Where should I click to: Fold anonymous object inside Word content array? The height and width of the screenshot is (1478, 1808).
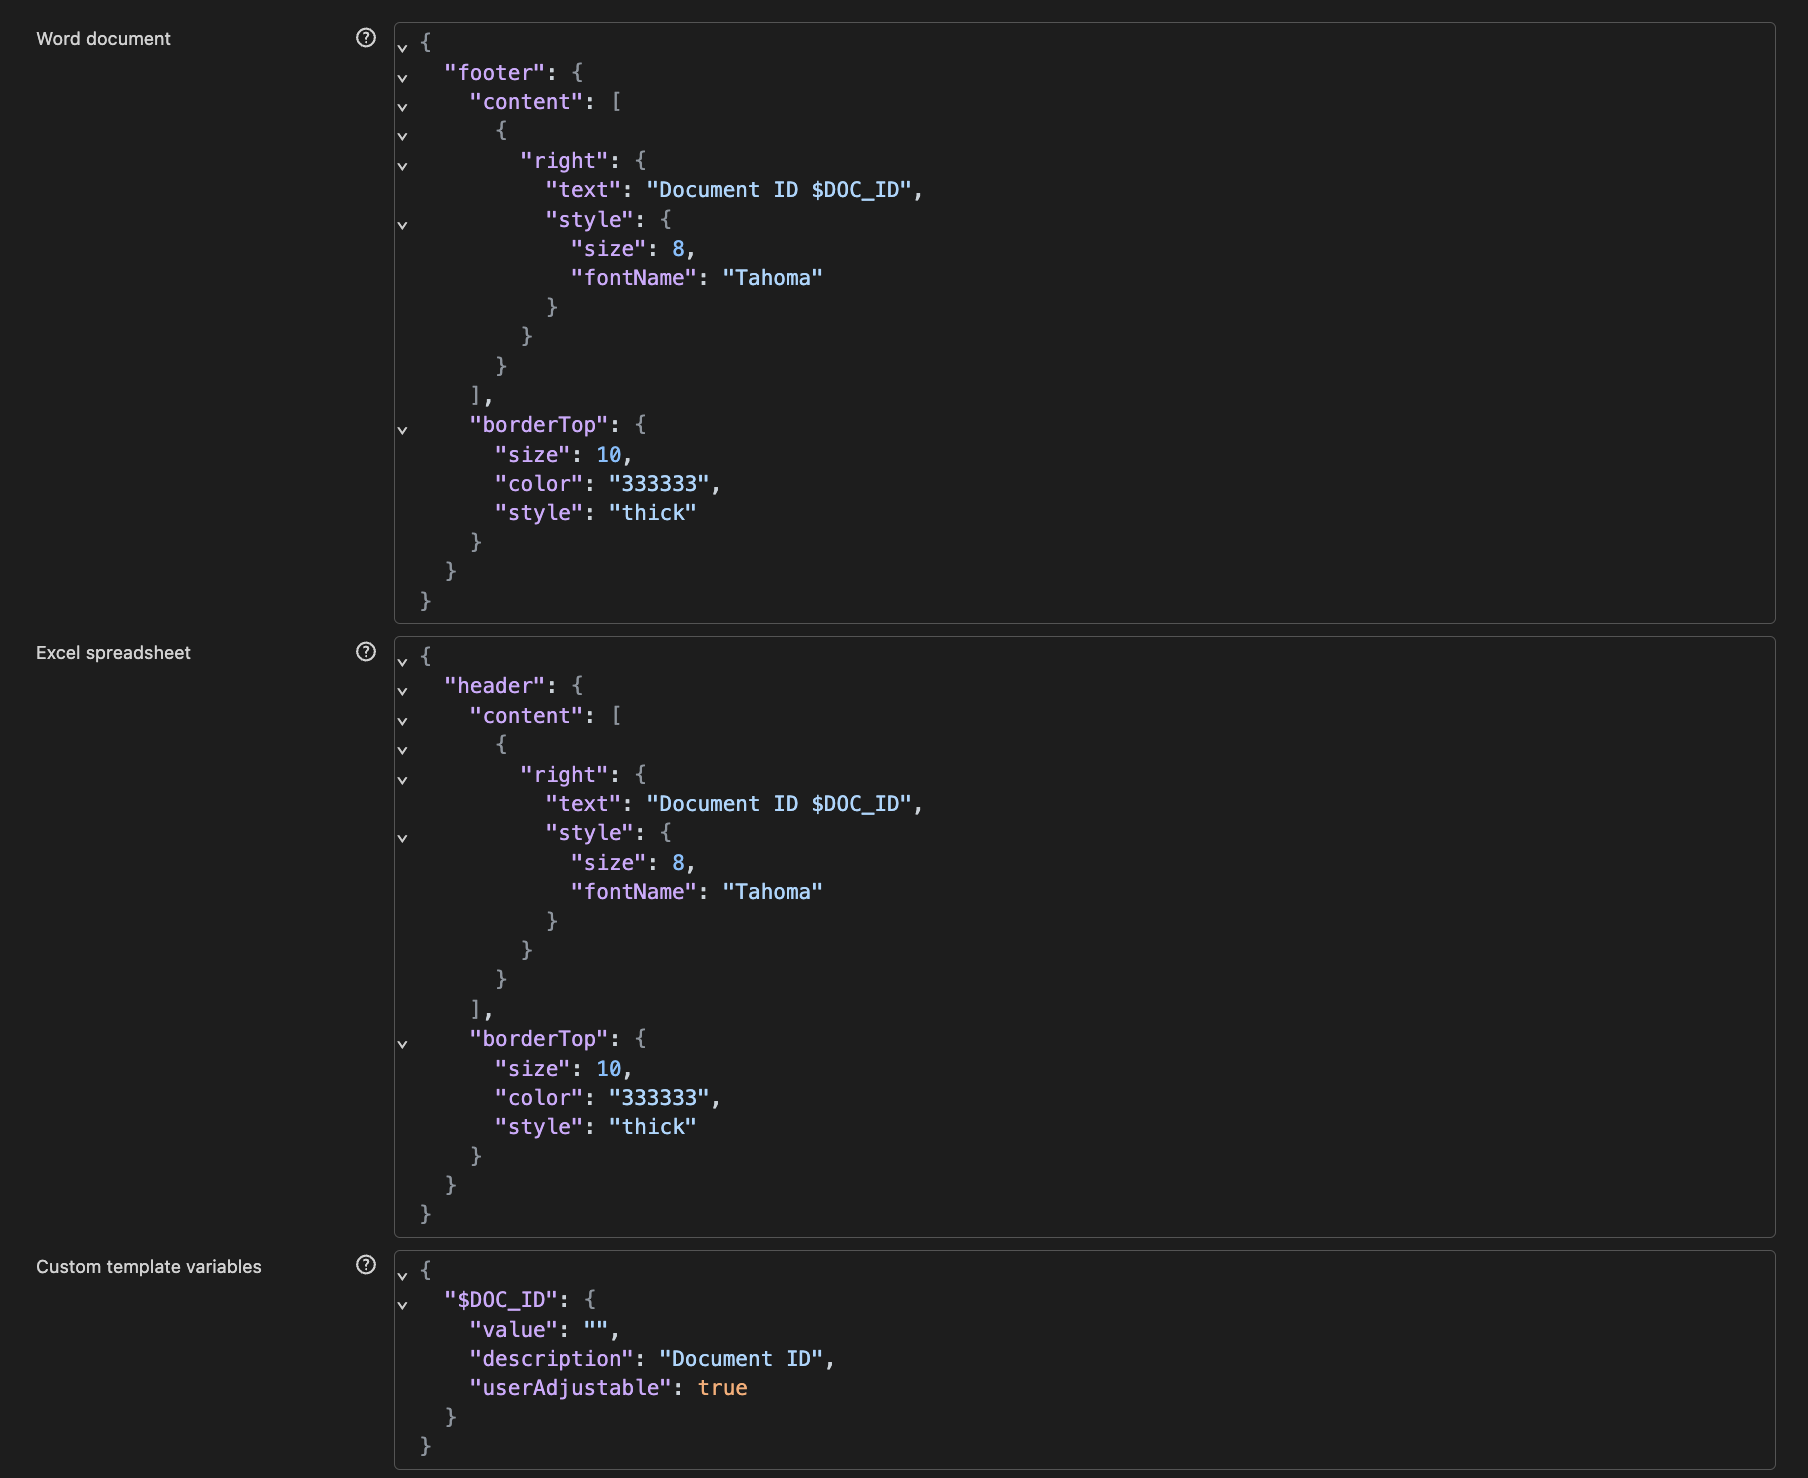coord(402,135)
